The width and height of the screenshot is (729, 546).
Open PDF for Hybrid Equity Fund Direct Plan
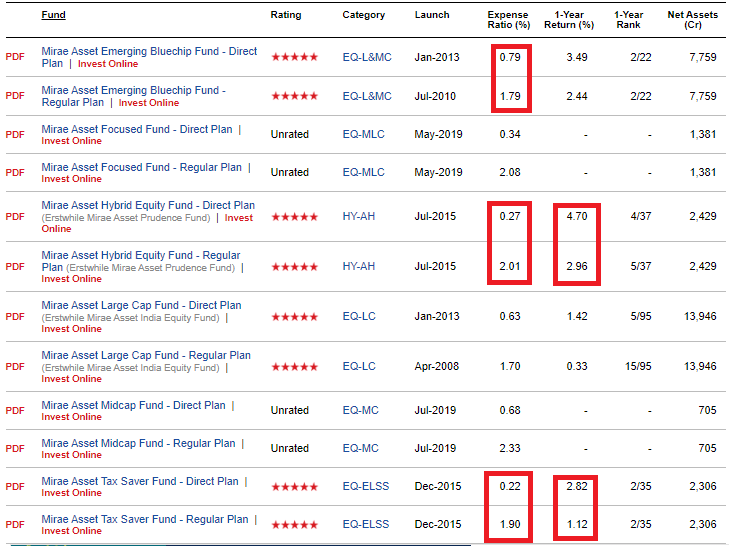(15, 217)
